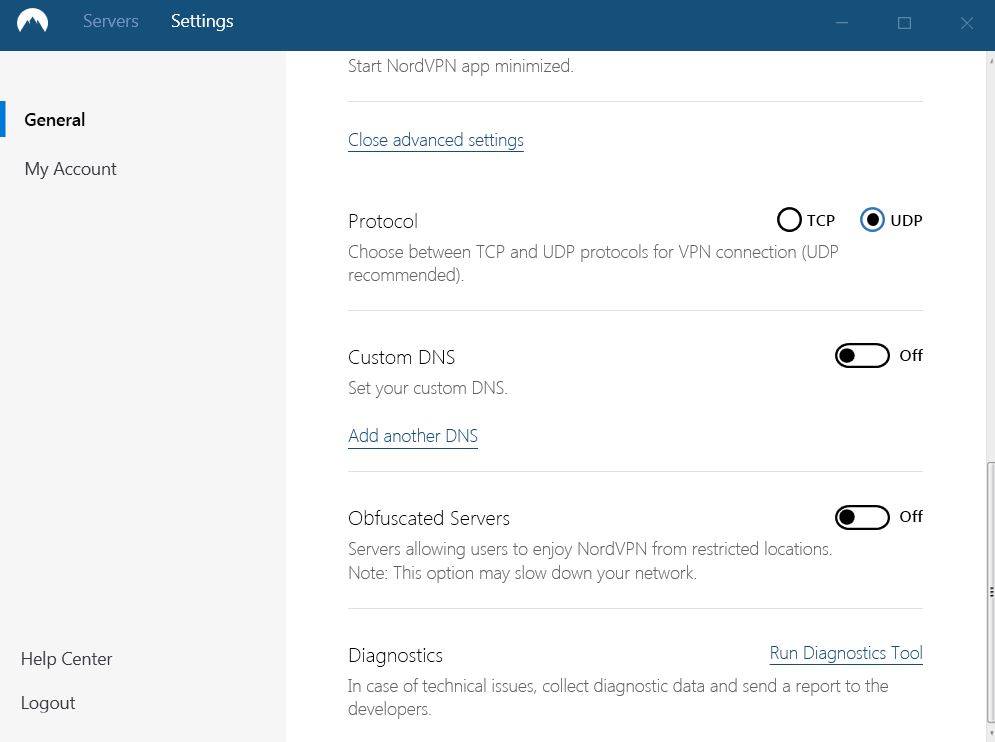
Task: Maximize the NordVPN window
Action: coord(904,22)
